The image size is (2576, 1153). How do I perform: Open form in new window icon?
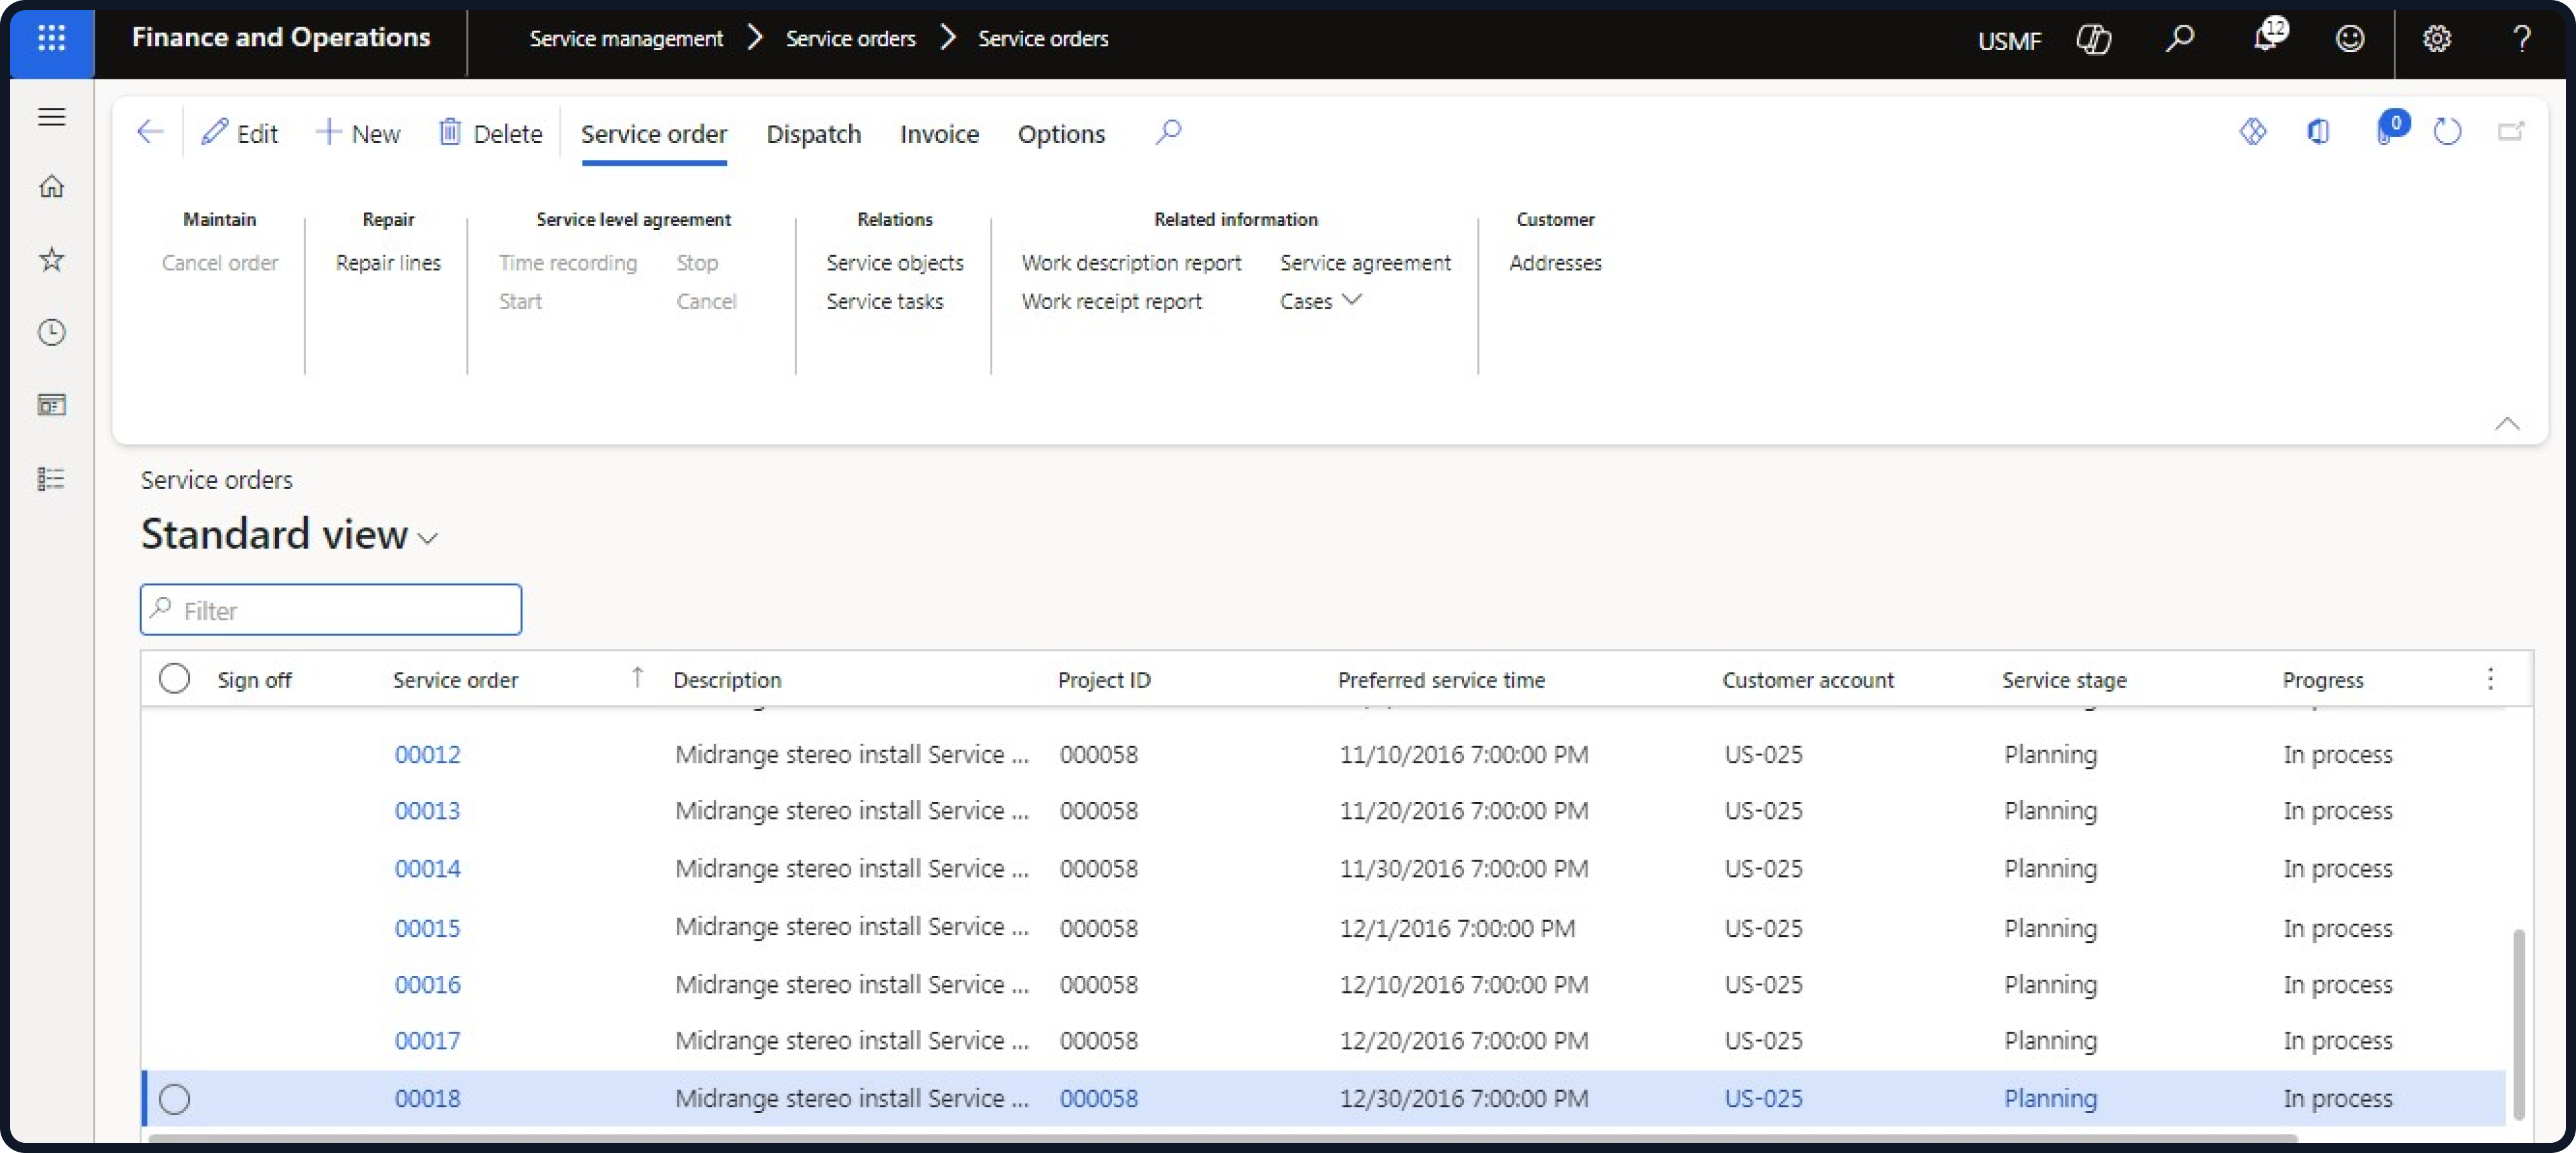(2510, 131)
